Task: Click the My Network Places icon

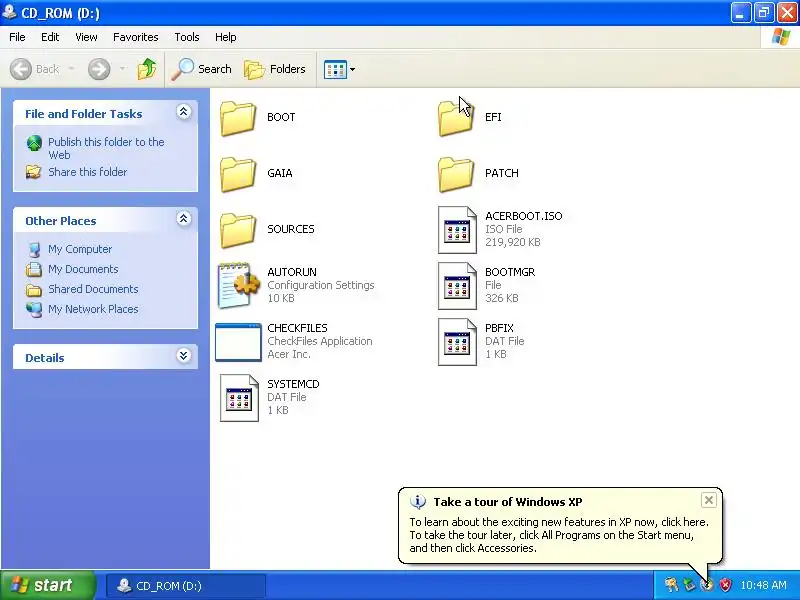Action: coord(34,309)
